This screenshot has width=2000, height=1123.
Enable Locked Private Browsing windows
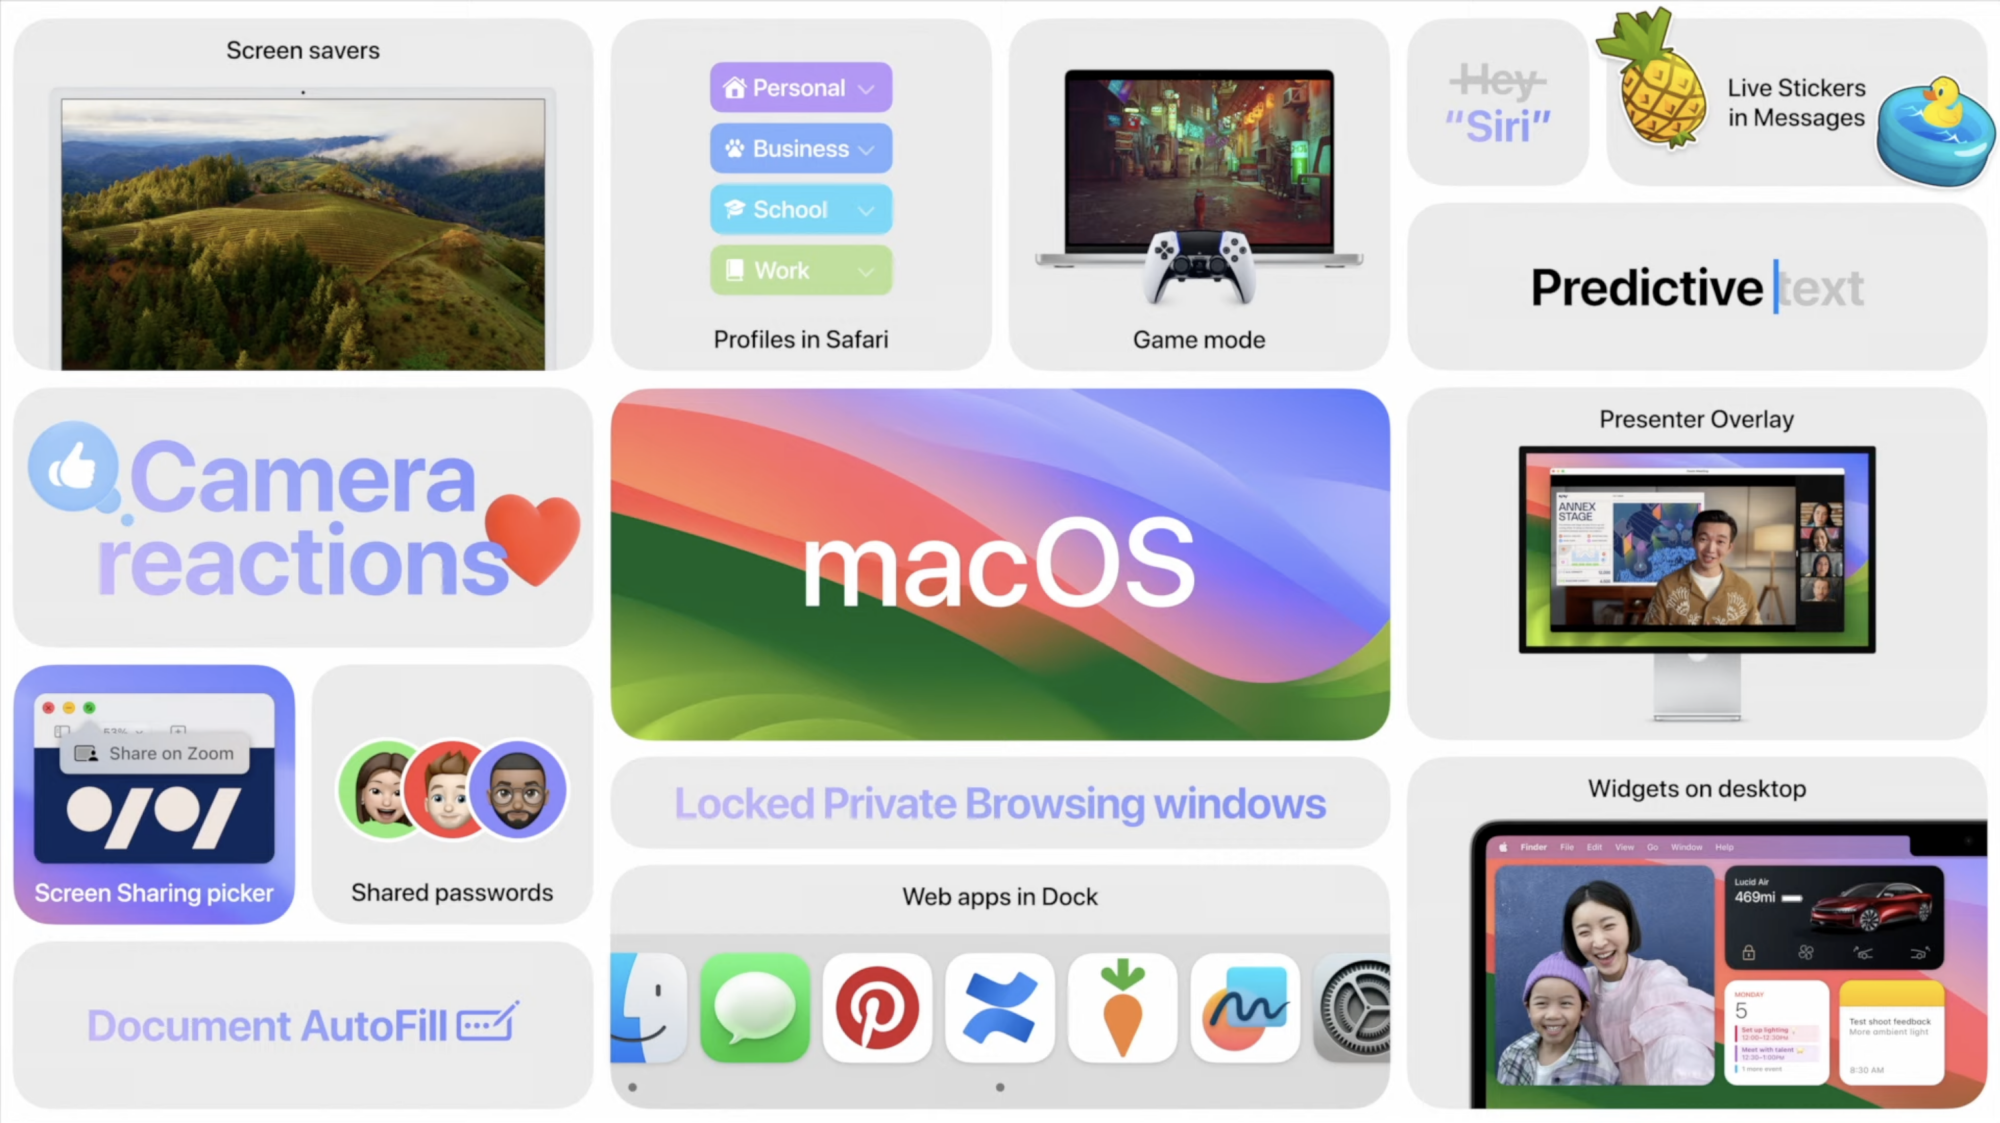click(x=999, y=803)
